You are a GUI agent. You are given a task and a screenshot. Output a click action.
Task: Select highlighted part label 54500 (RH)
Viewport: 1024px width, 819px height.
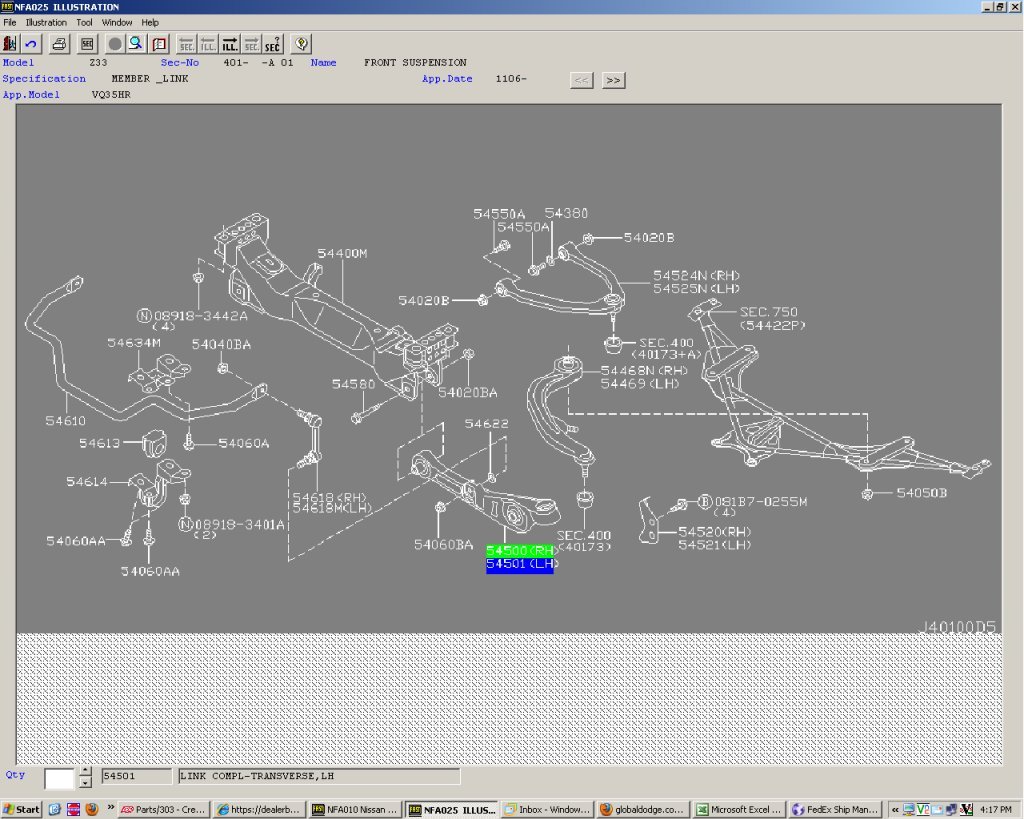(x=520, y=551)
